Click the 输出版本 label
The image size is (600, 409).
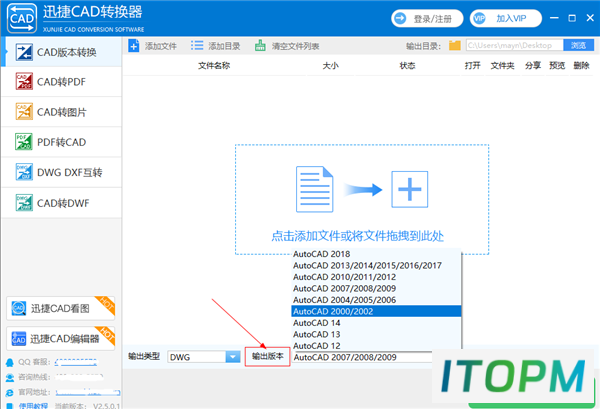click(x=267, y=357)
